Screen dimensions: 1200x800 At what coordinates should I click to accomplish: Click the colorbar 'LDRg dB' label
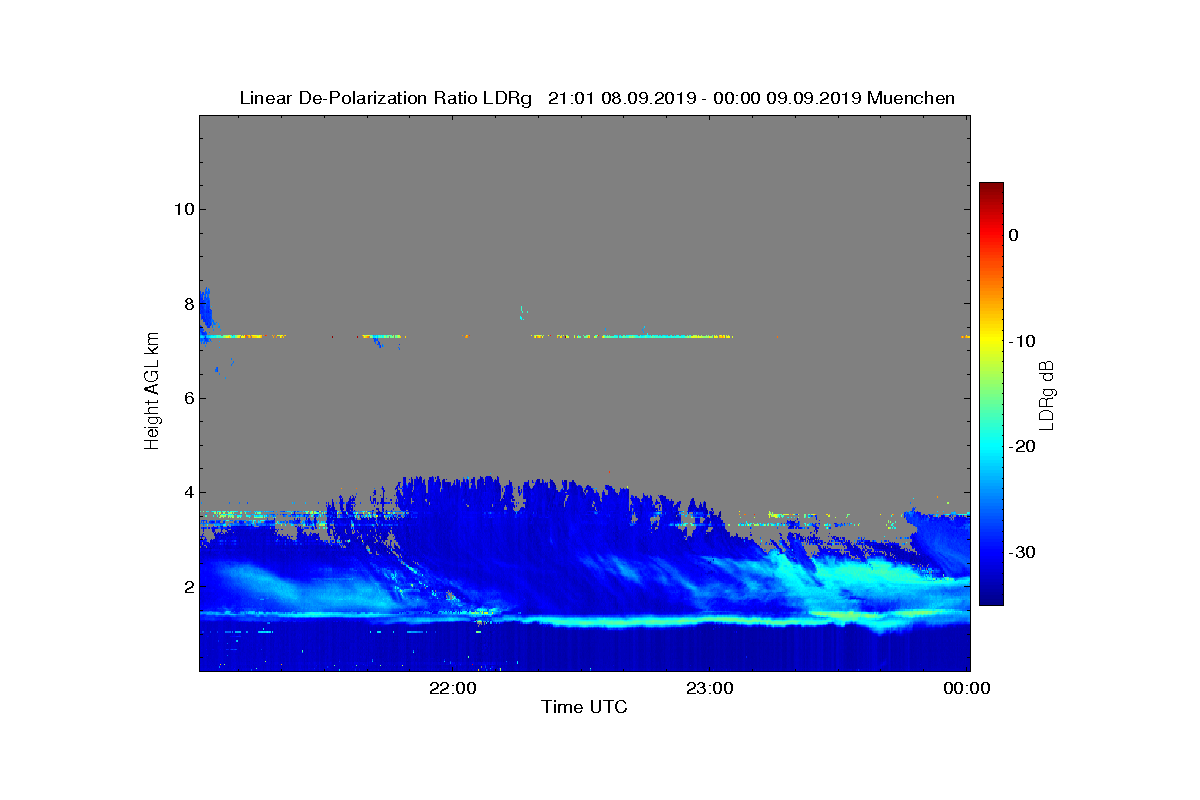pyautogui.click(x=1047, y=394)
